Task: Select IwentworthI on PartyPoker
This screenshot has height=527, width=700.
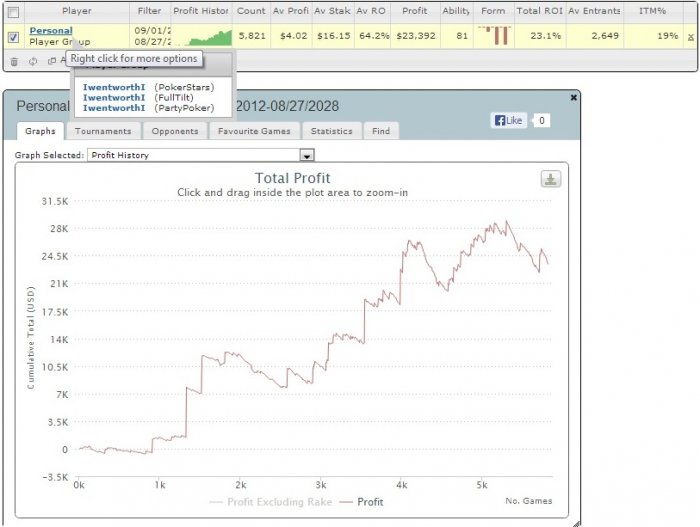Action: click(114, 108)
